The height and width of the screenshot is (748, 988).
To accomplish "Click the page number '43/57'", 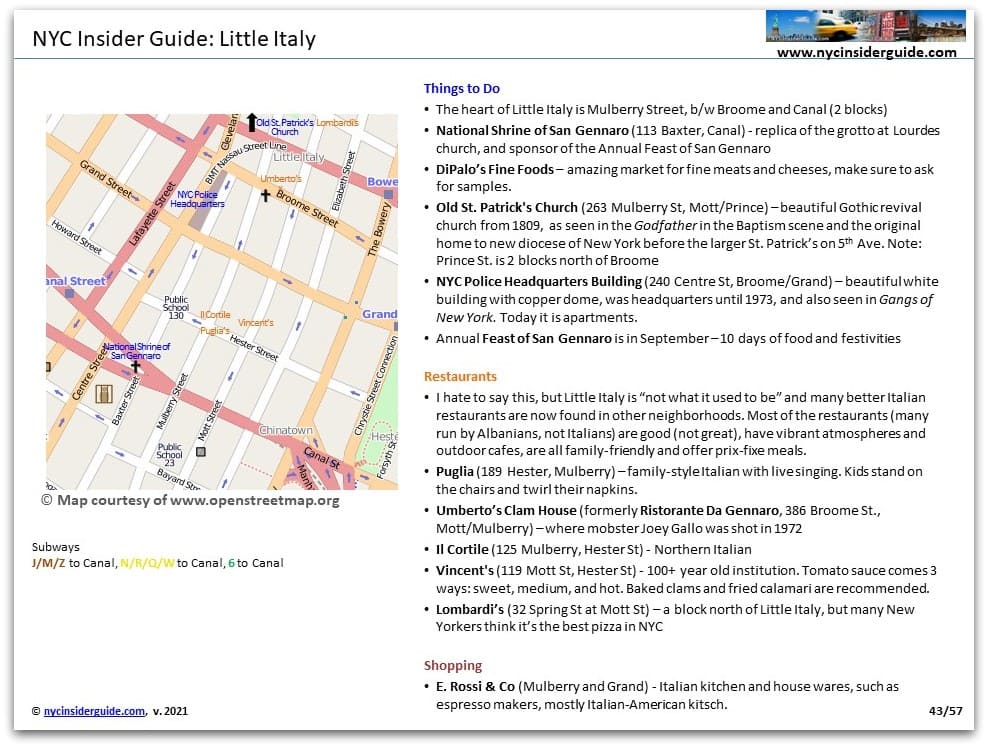I will [x=946, y=711].
